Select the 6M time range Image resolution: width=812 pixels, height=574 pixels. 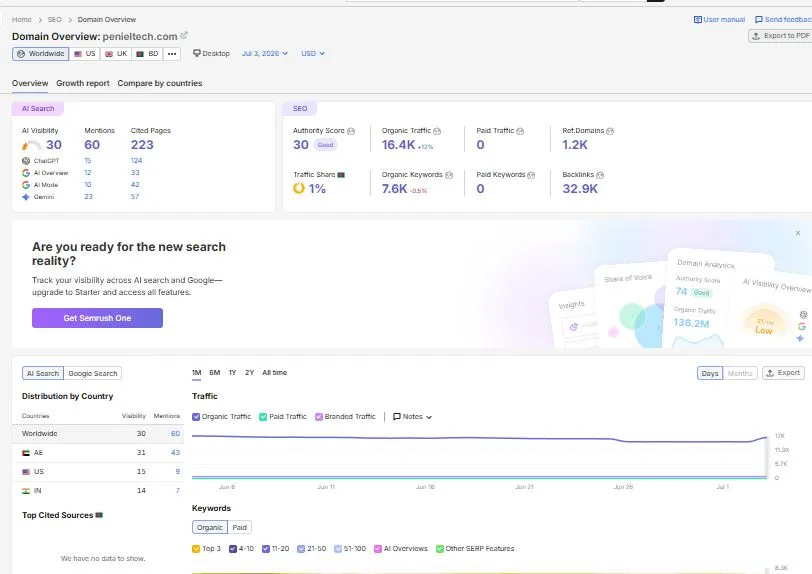[215, 372]
